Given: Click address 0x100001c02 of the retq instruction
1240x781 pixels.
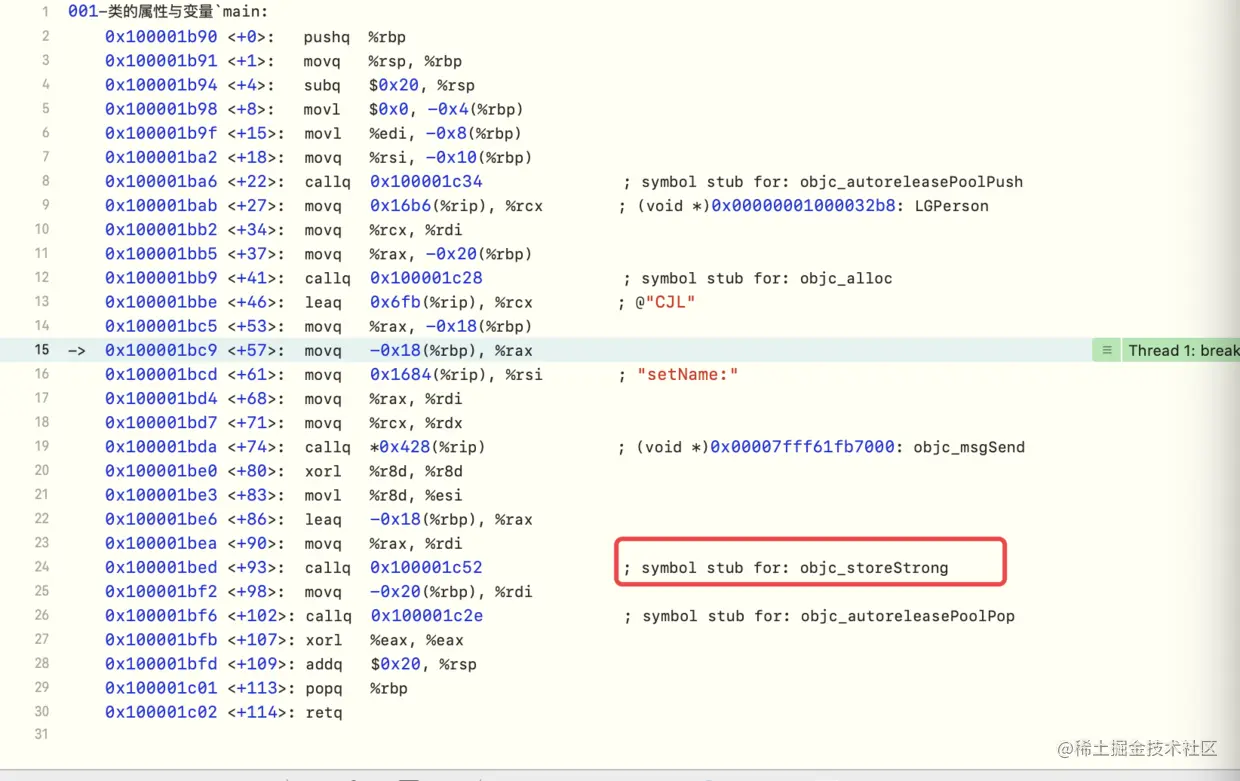Looking at the screenshot, I should 161,712.
